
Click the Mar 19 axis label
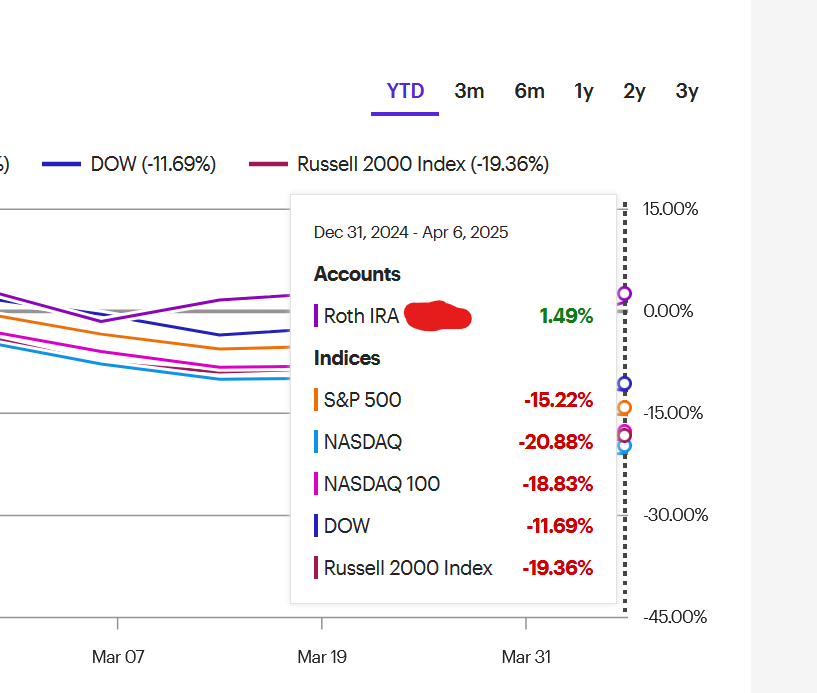click(x=322, y=657)
